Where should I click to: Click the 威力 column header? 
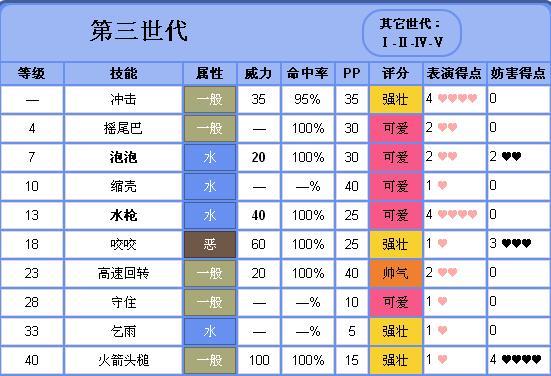tap(259, 73)
